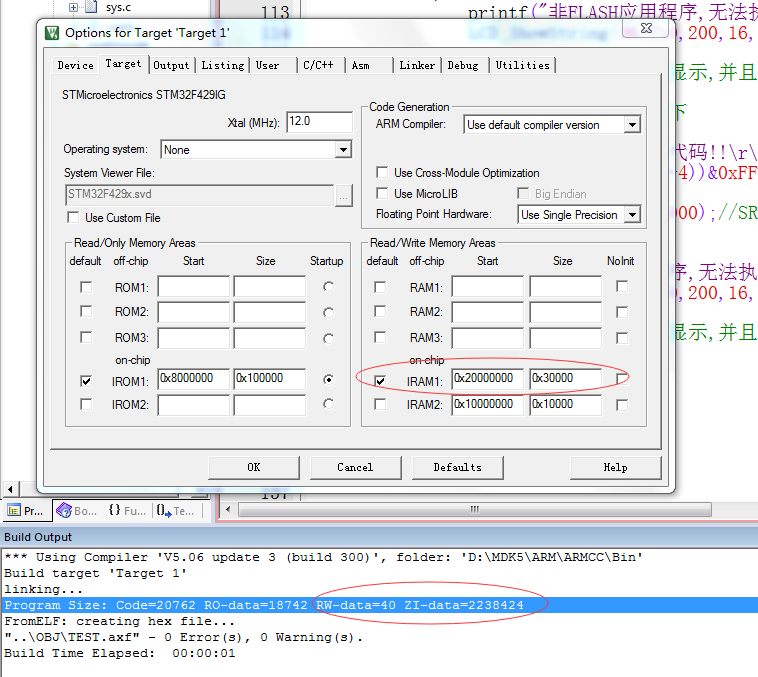Select the ROM2 Startup radio button
The image size is (758, 677).
click(x=328, y=312)
